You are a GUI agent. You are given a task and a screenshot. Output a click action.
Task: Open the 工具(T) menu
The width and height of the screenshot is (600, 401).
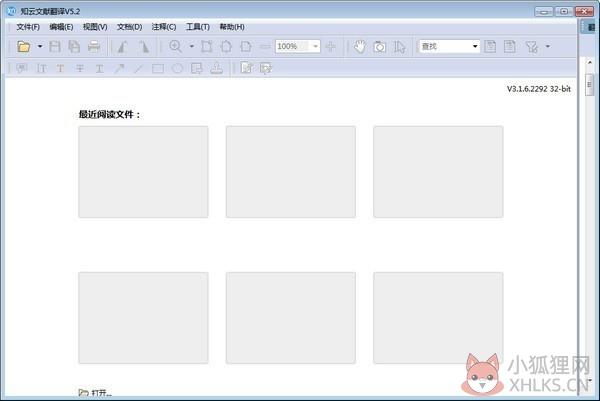point(197,27)
